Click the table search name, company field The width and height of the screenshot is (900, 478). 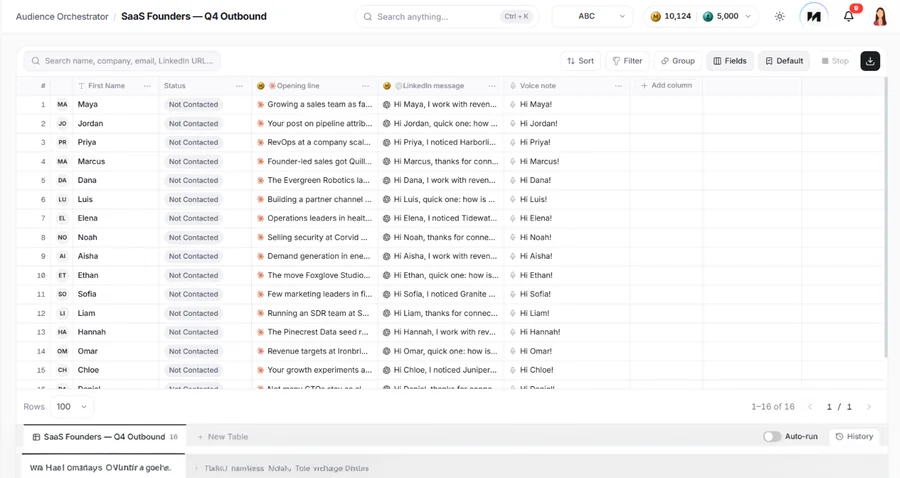pyautogui.click(x=122, y=61)
